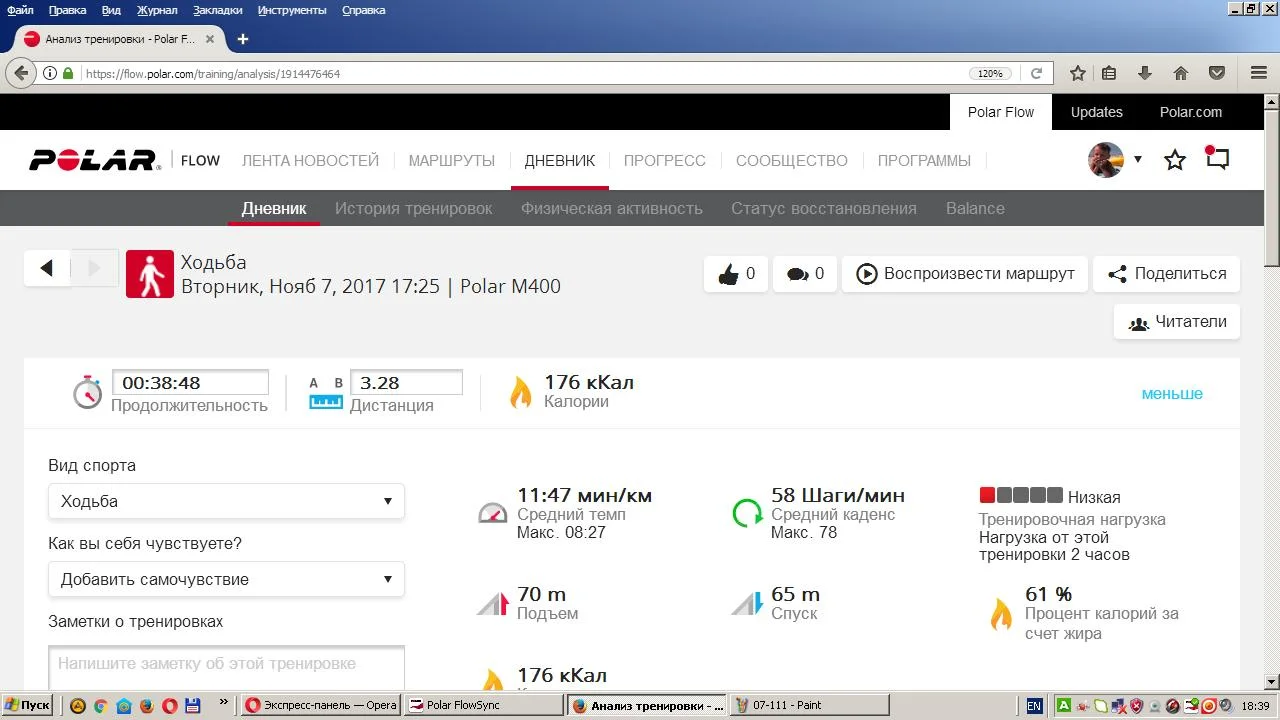The image size is (1280, 720).
Task: Click the thumbs-up like icon
Action: [x=728, y=274]
